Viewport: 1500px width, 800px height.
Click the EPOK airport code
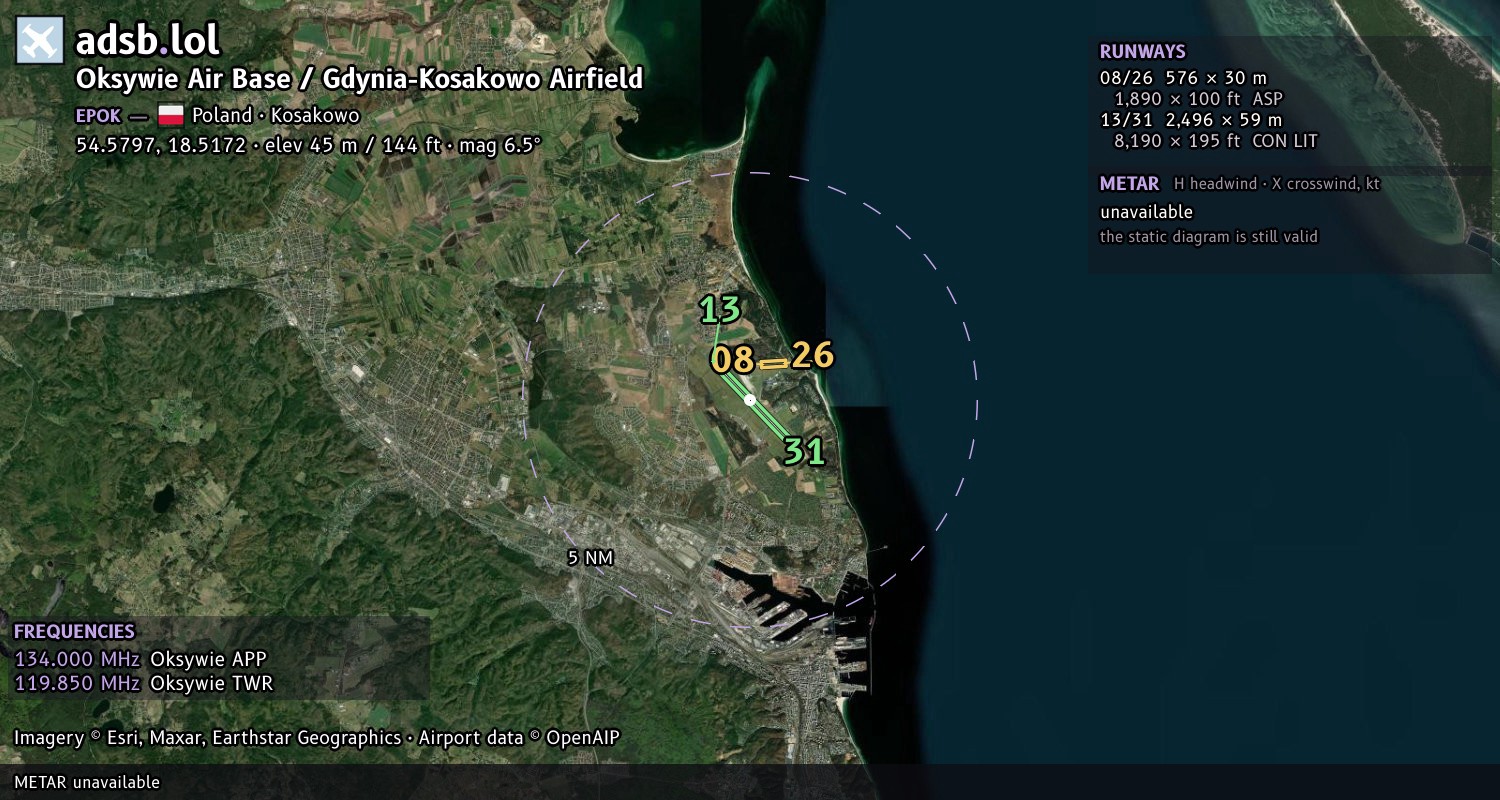coord(98,115)
